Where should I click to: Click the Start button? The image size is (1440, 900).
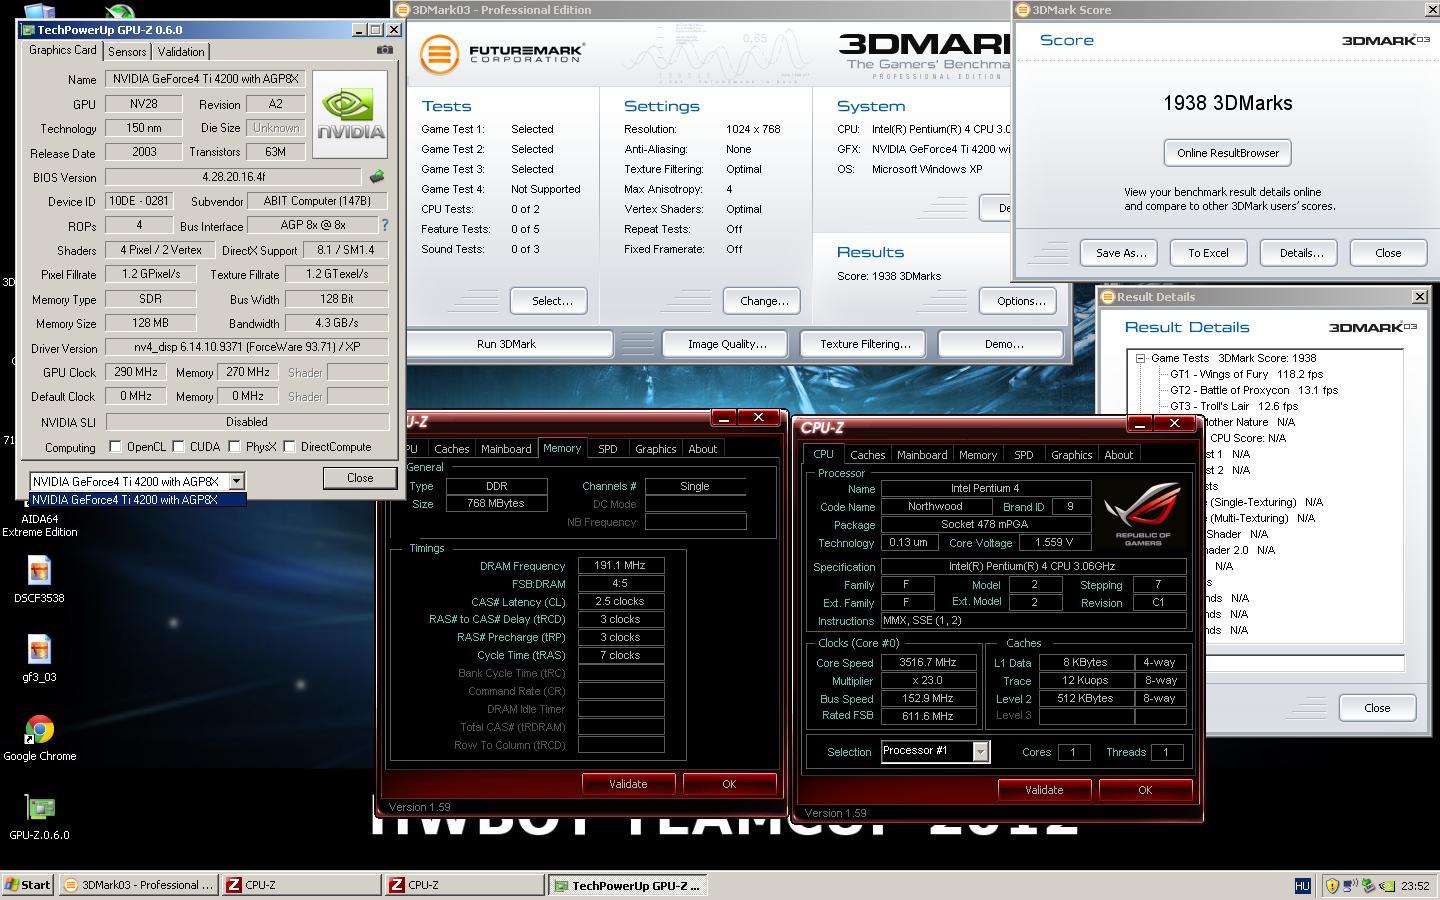coord(28,885)
